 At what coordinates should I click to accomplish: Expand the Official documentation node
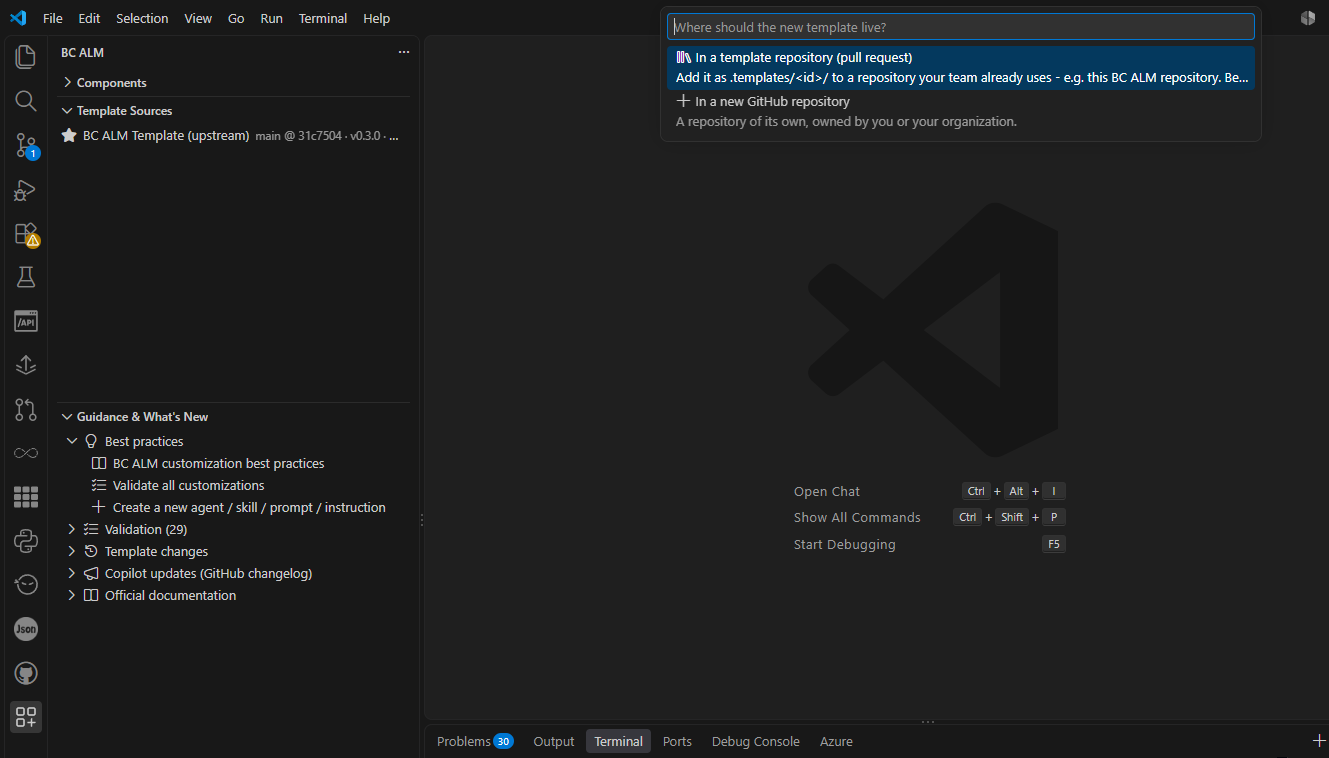pos(72,595)
